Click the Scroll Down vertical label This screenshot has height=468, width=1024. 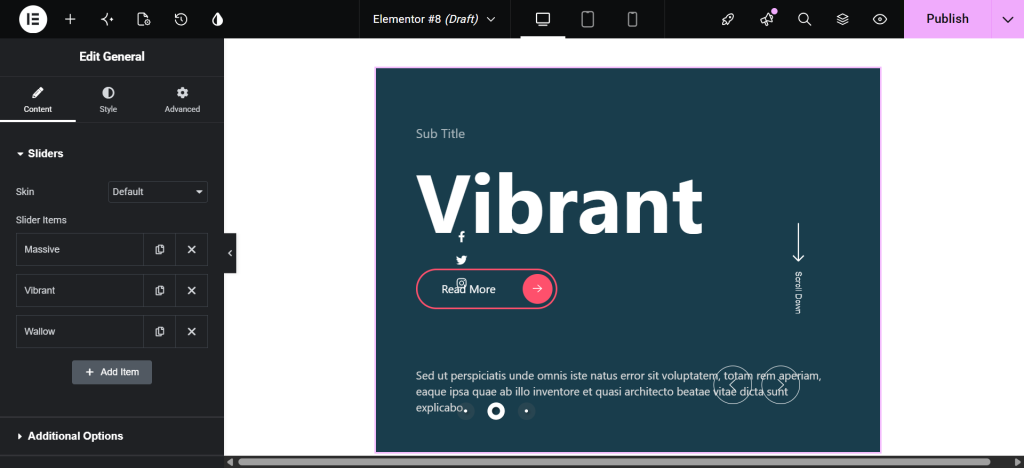pyautogui.click(x=797, y=292)
